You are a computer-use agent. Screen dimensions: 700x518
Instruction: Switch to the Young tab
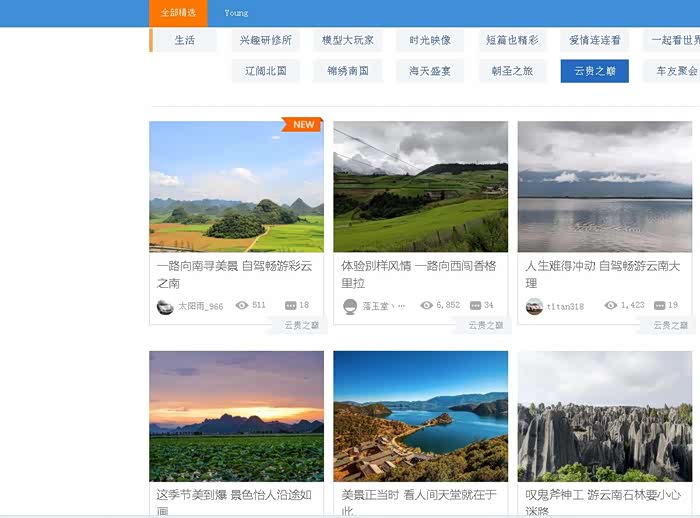tap(236, 13)
